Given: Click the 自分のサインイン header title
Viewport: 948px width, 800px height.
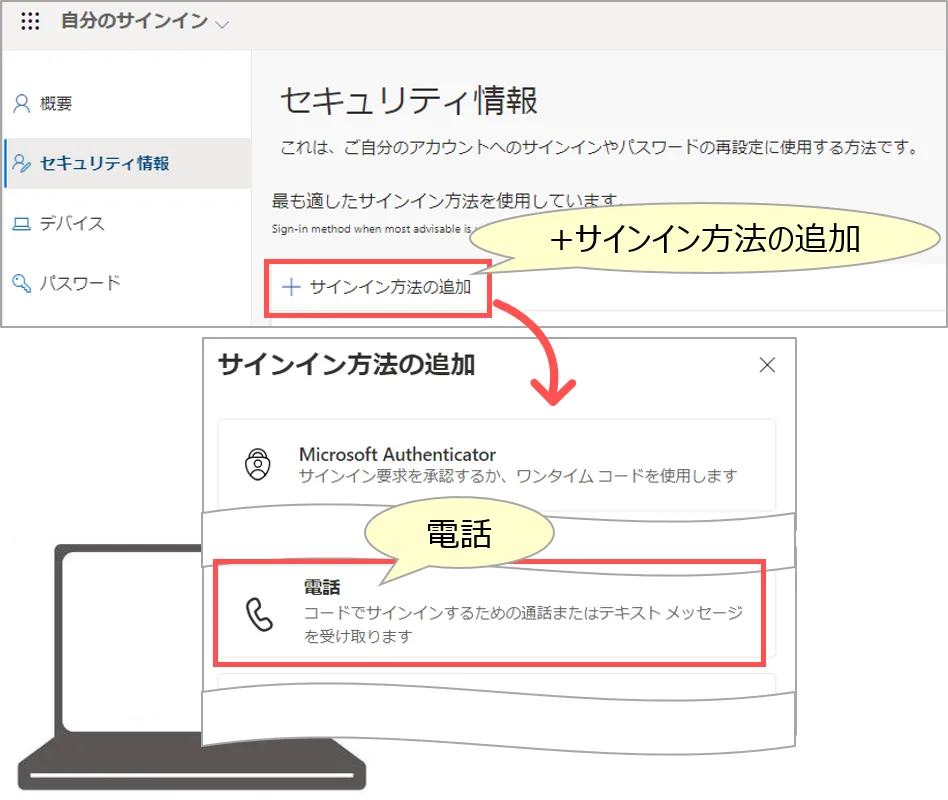Looking at the screenshot, I should click(x=134, y=22).
